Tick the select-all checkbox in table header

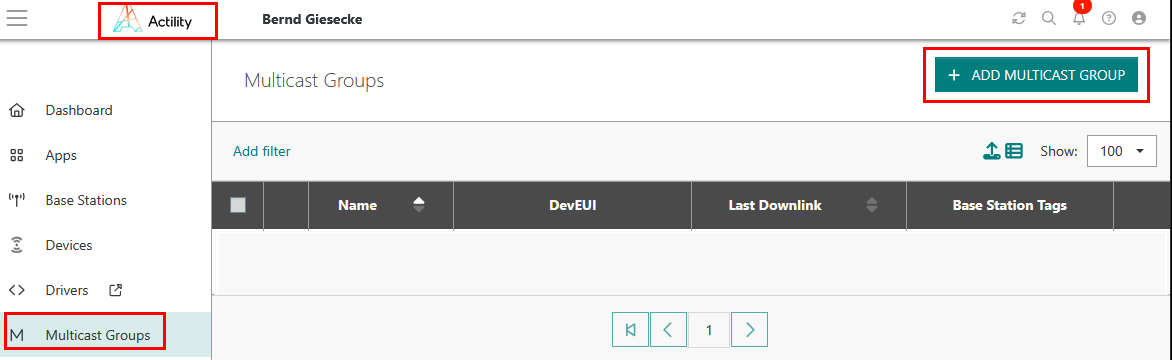pyautogui.click(x=238, y=205)
